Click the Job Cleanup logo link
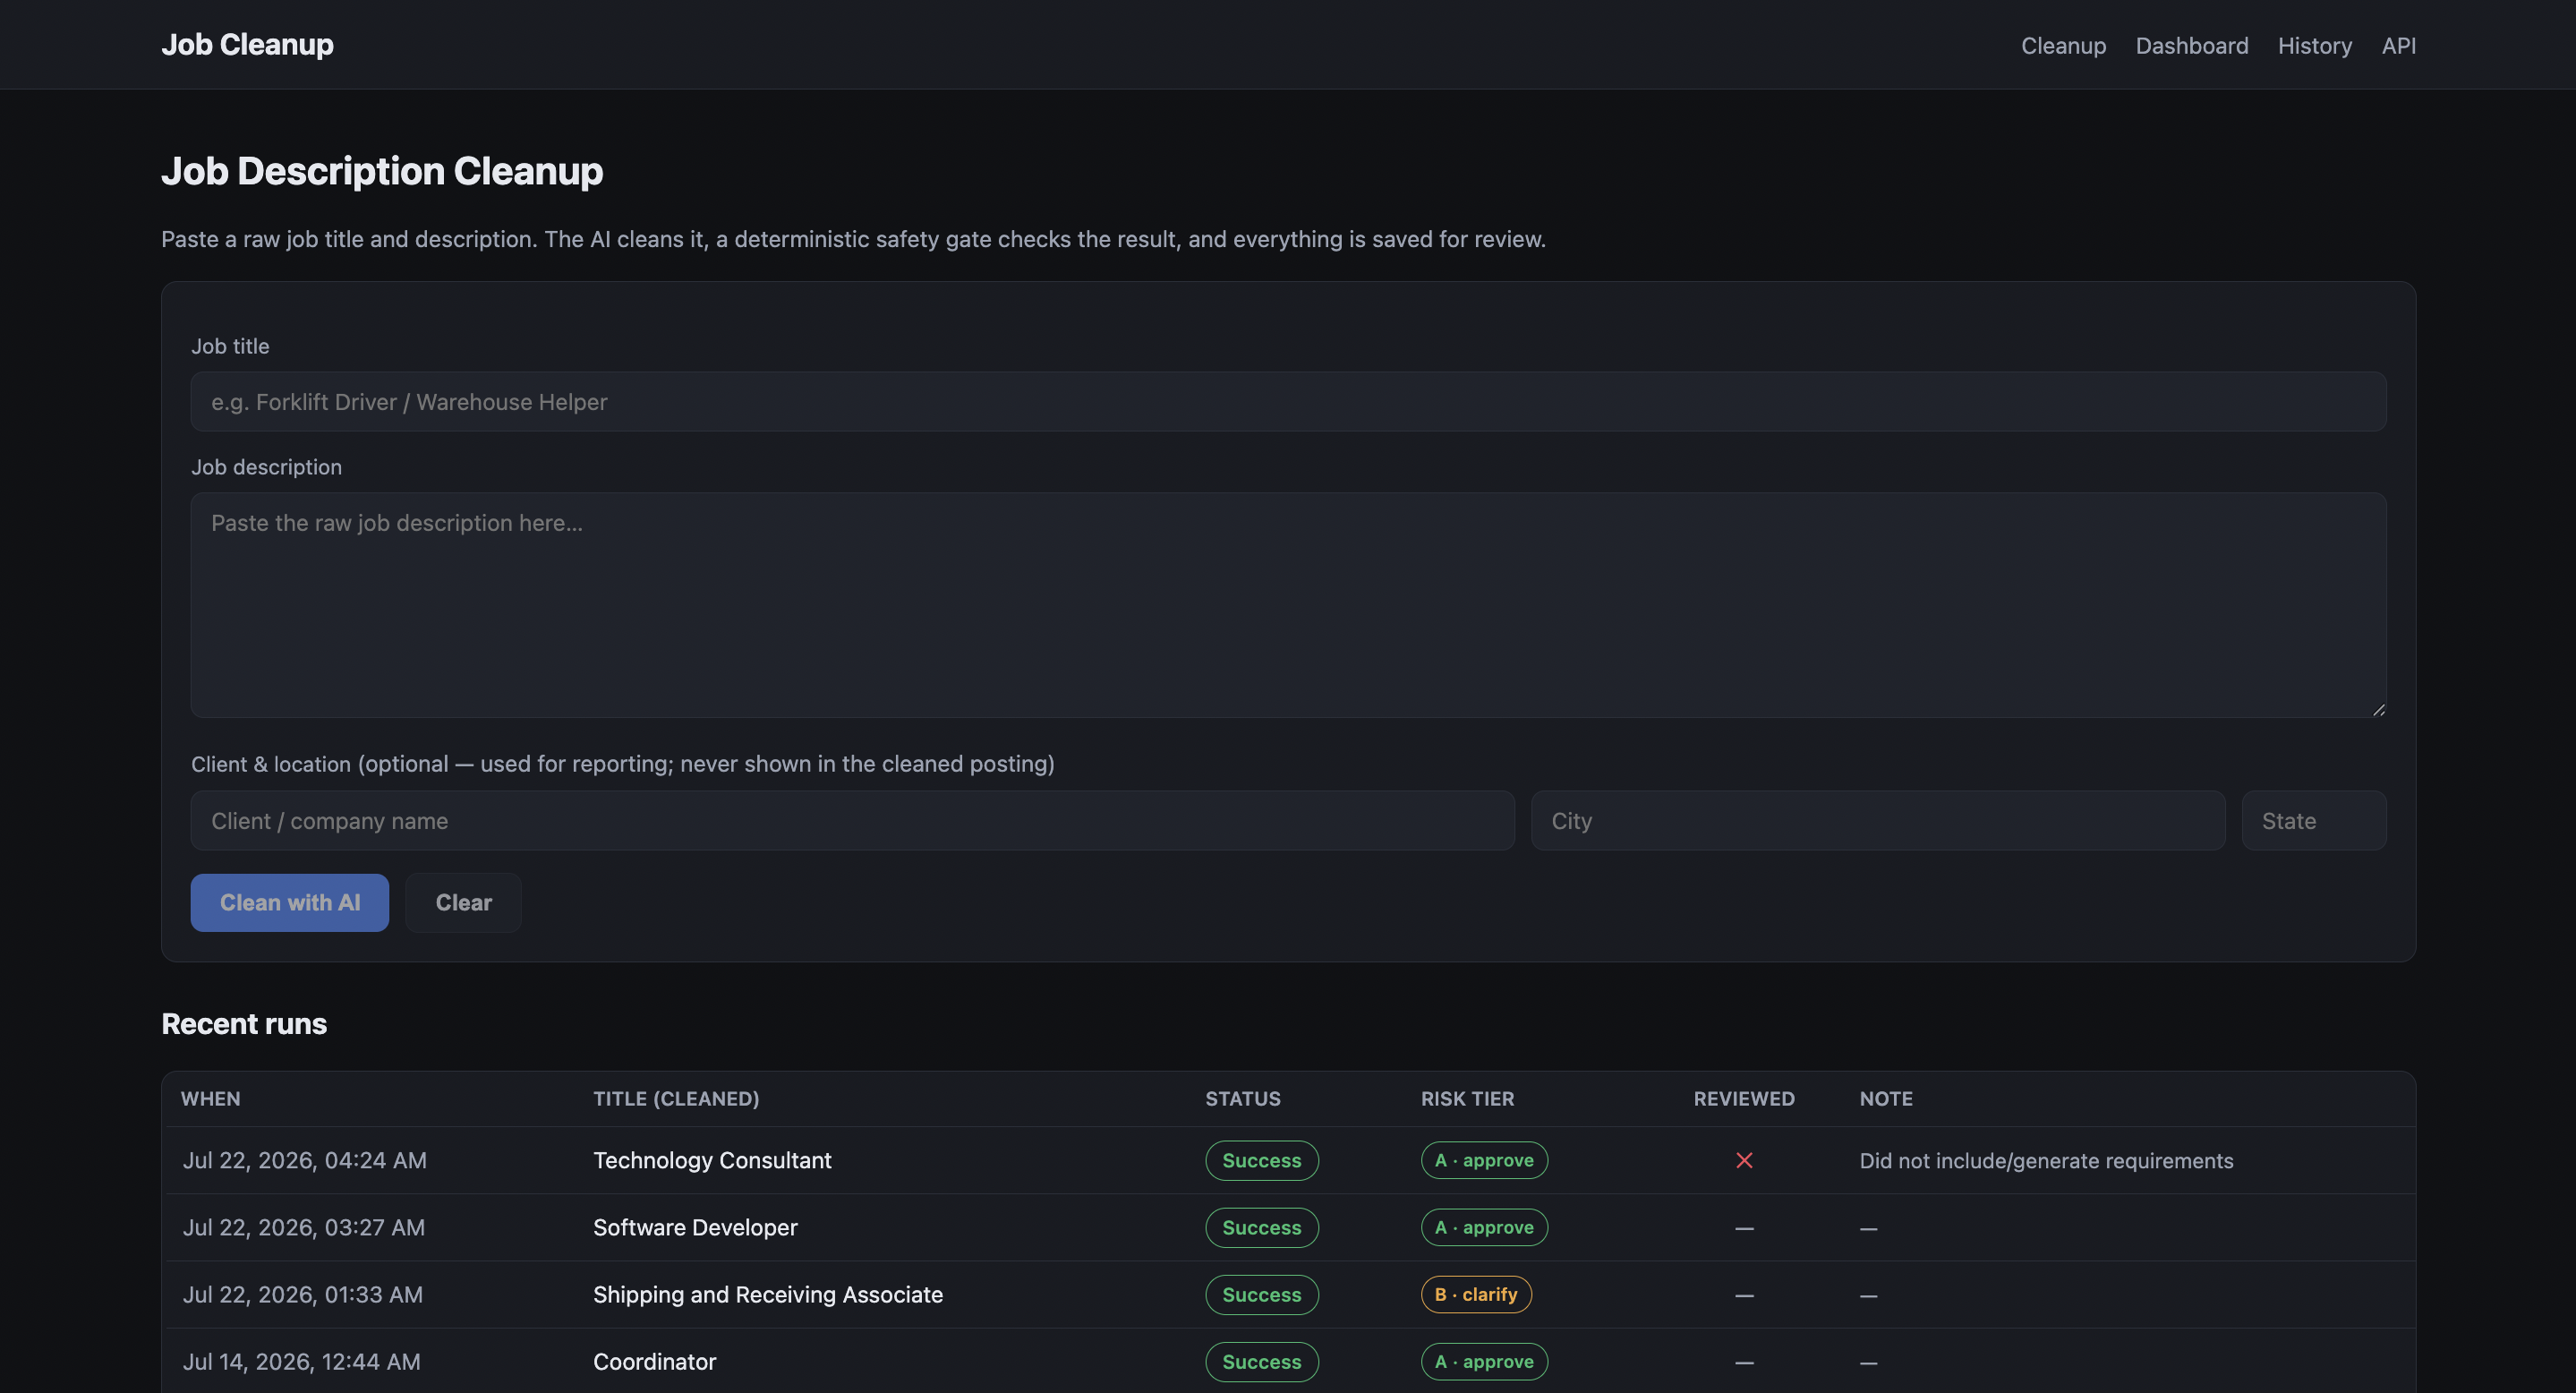Screen dimensions: 2576x1393 click(x=247, y=45)
